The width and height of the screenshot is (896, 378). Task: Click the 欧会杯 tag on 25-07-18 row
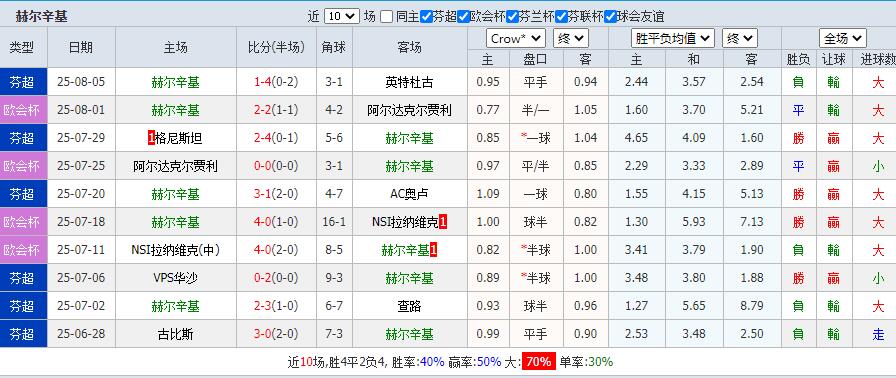pyautogui.click(x=23, y=222)
